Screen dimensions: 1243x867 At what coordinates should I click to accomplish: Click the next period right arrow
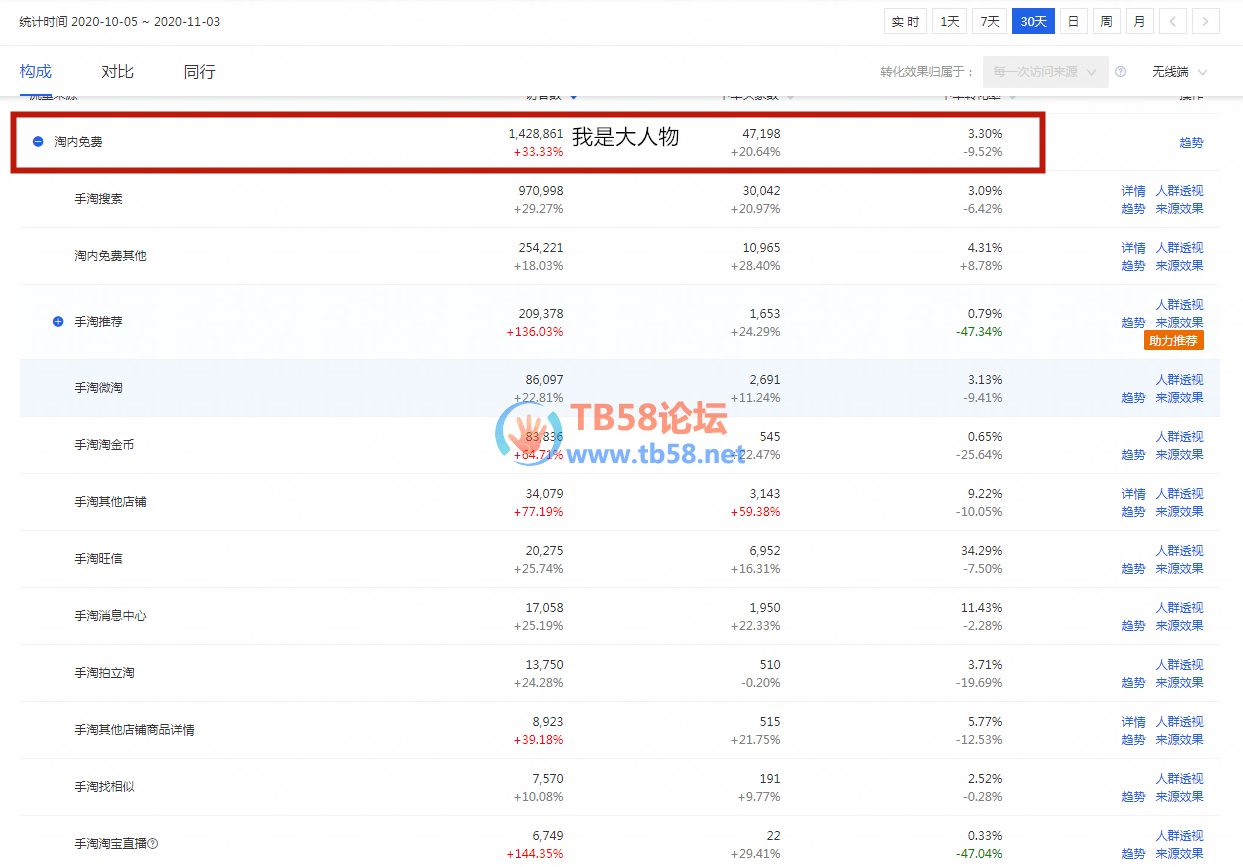(1206, 21)
